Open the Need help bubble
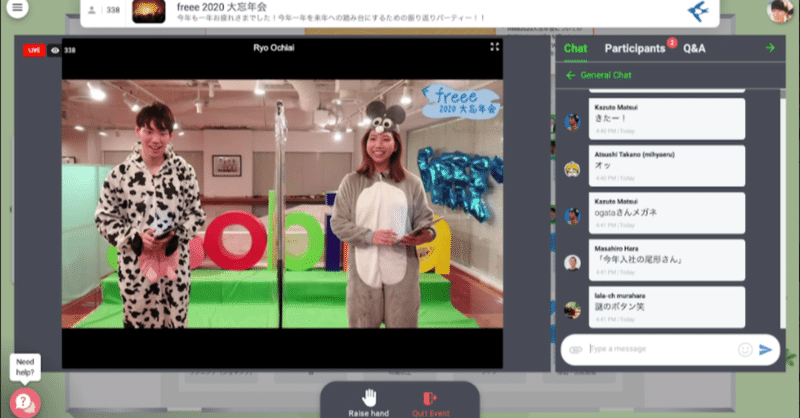 [x=25, y=367]
